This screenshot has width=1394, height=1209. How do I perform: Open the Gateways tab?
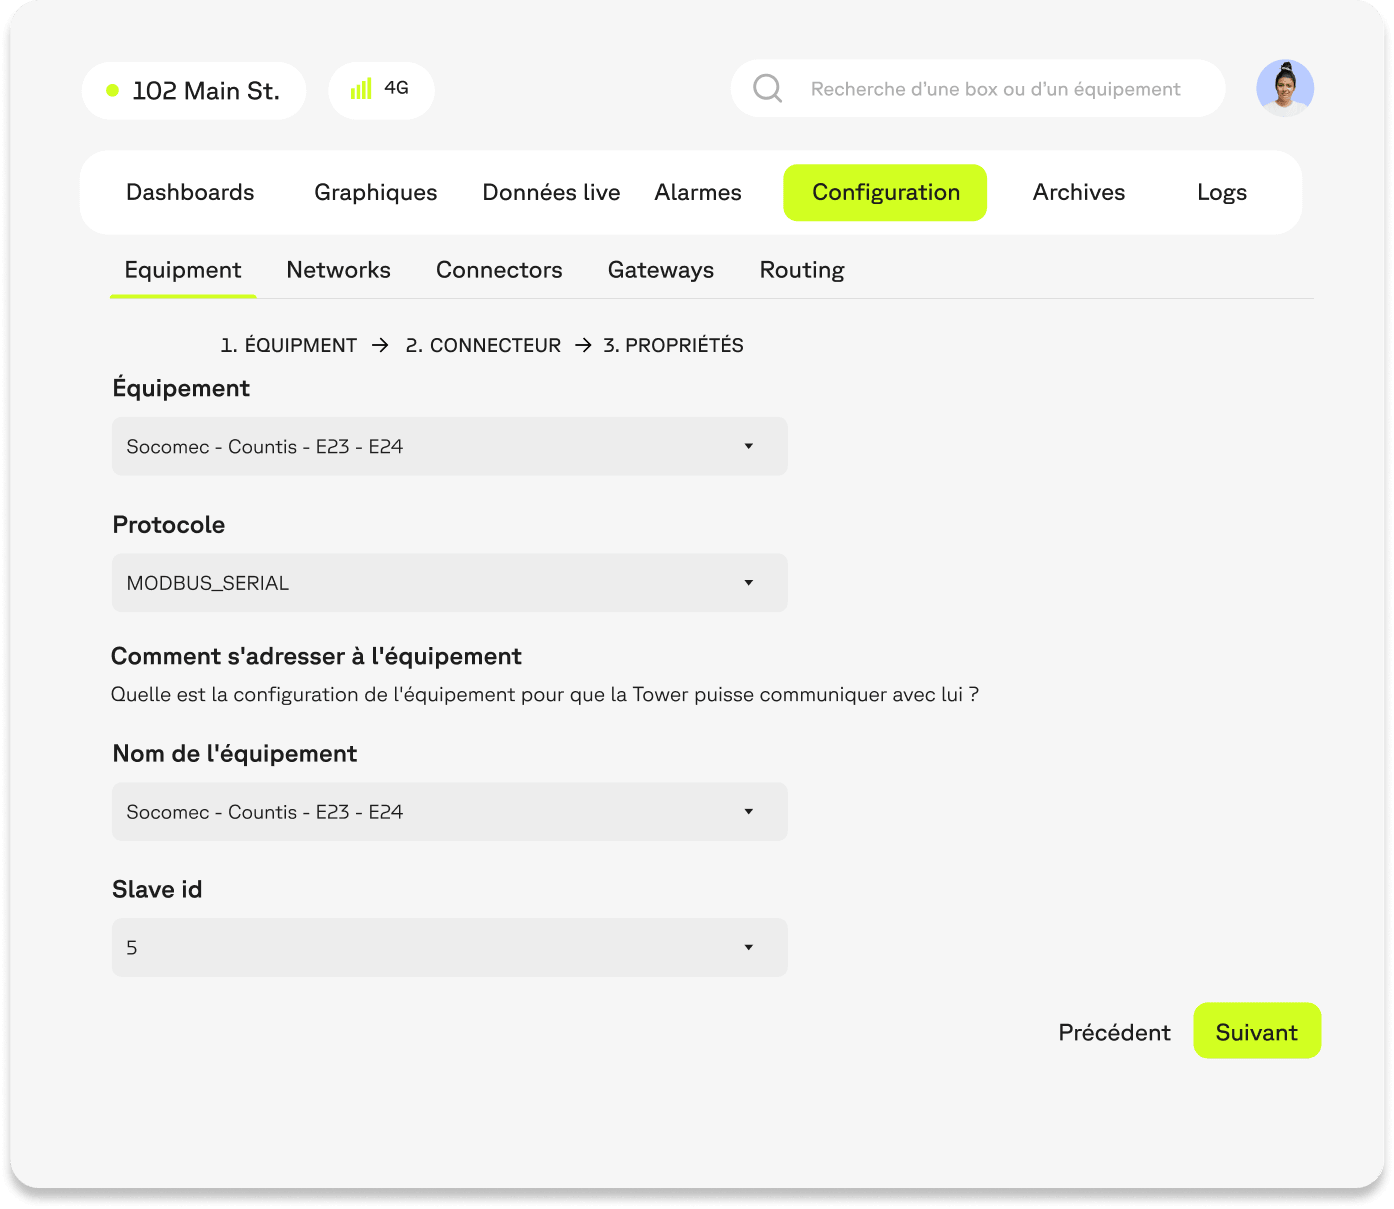660,270
